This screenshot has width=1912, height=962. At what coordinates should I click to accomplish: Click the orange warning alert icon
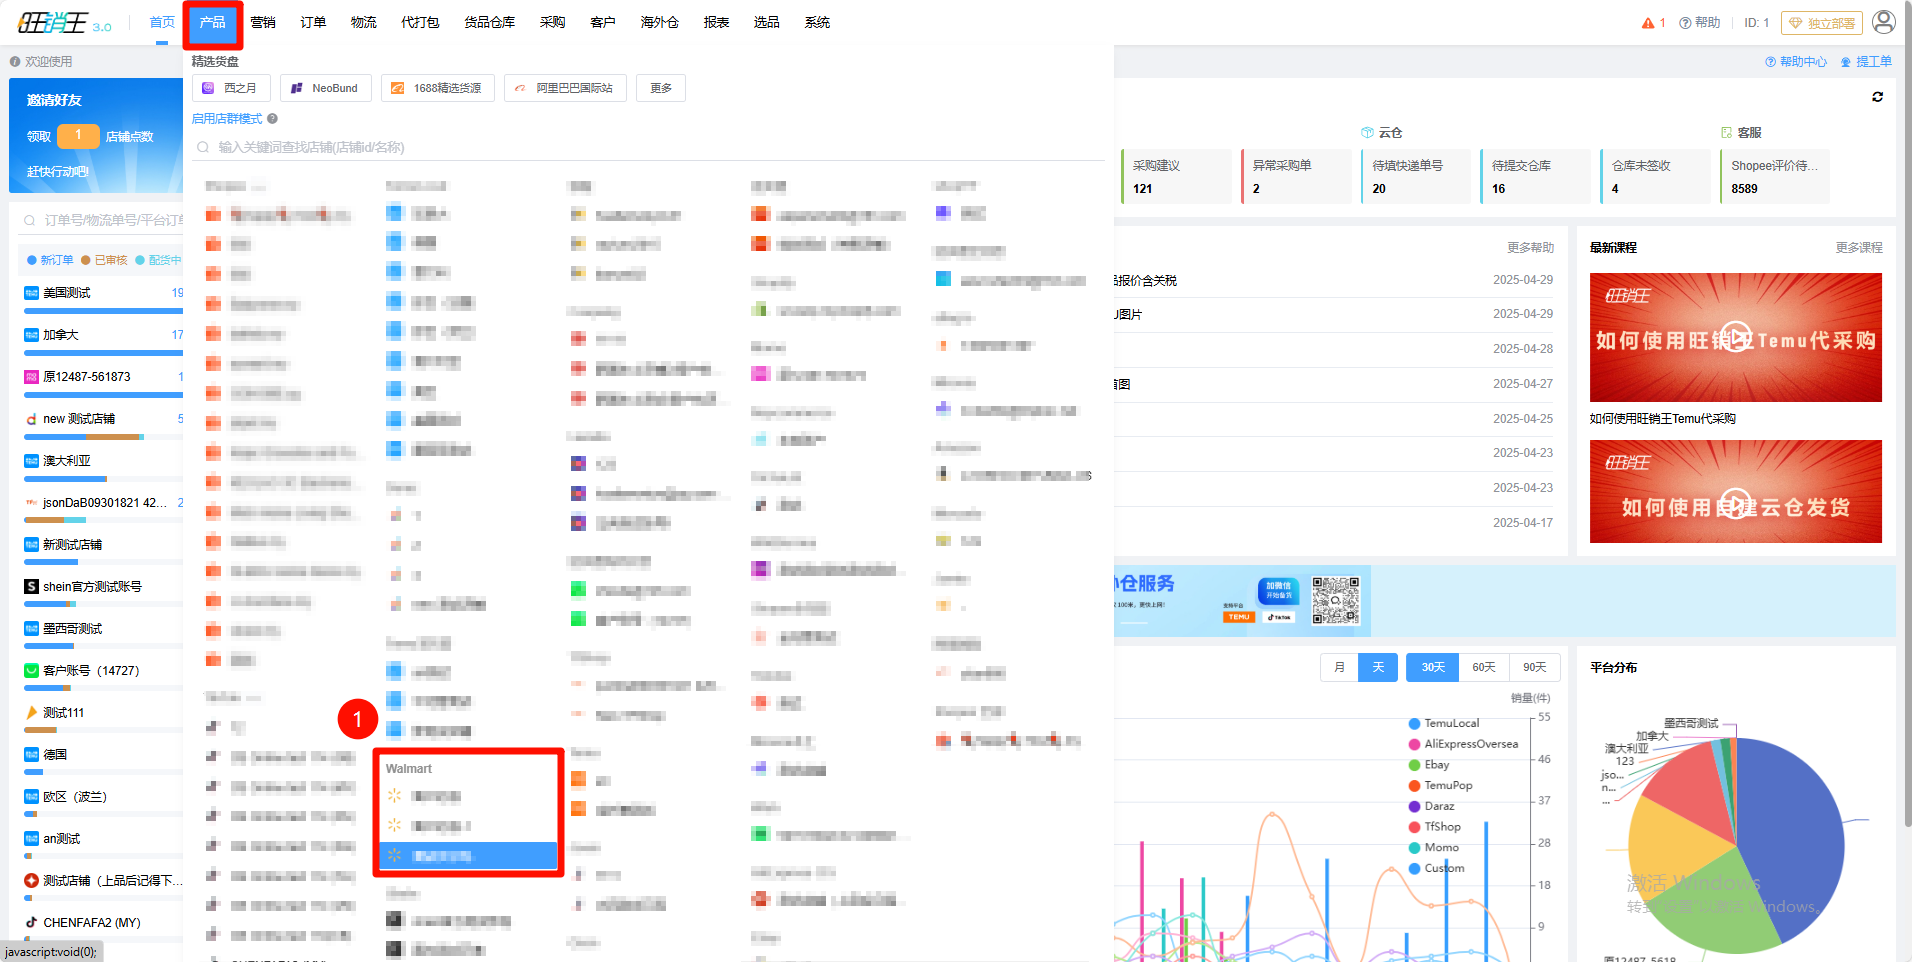[1648, 23]
